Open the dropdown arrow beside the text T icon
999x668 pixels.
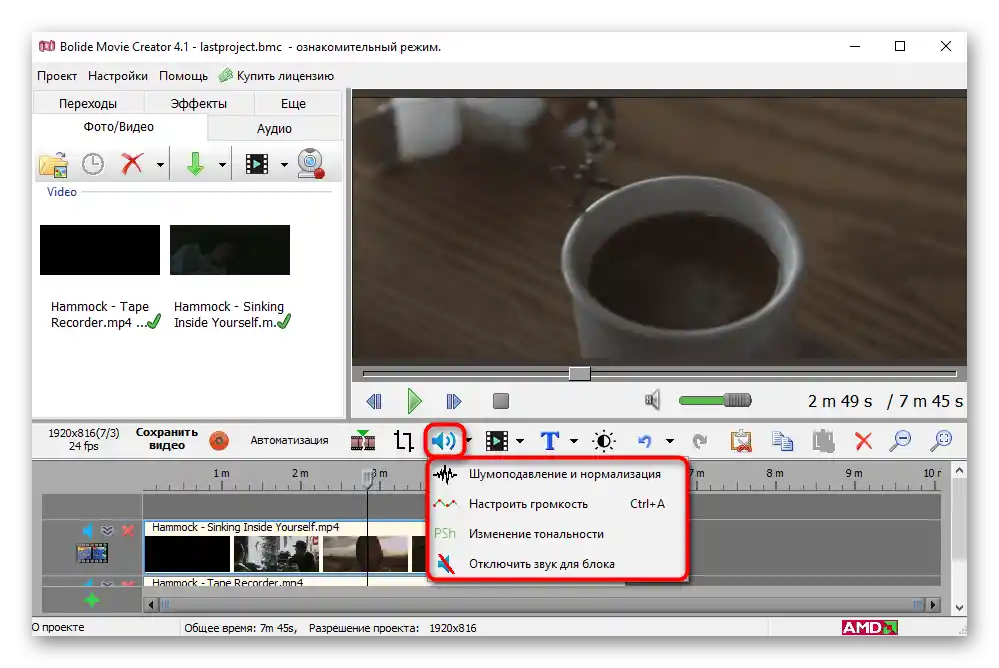573,440
